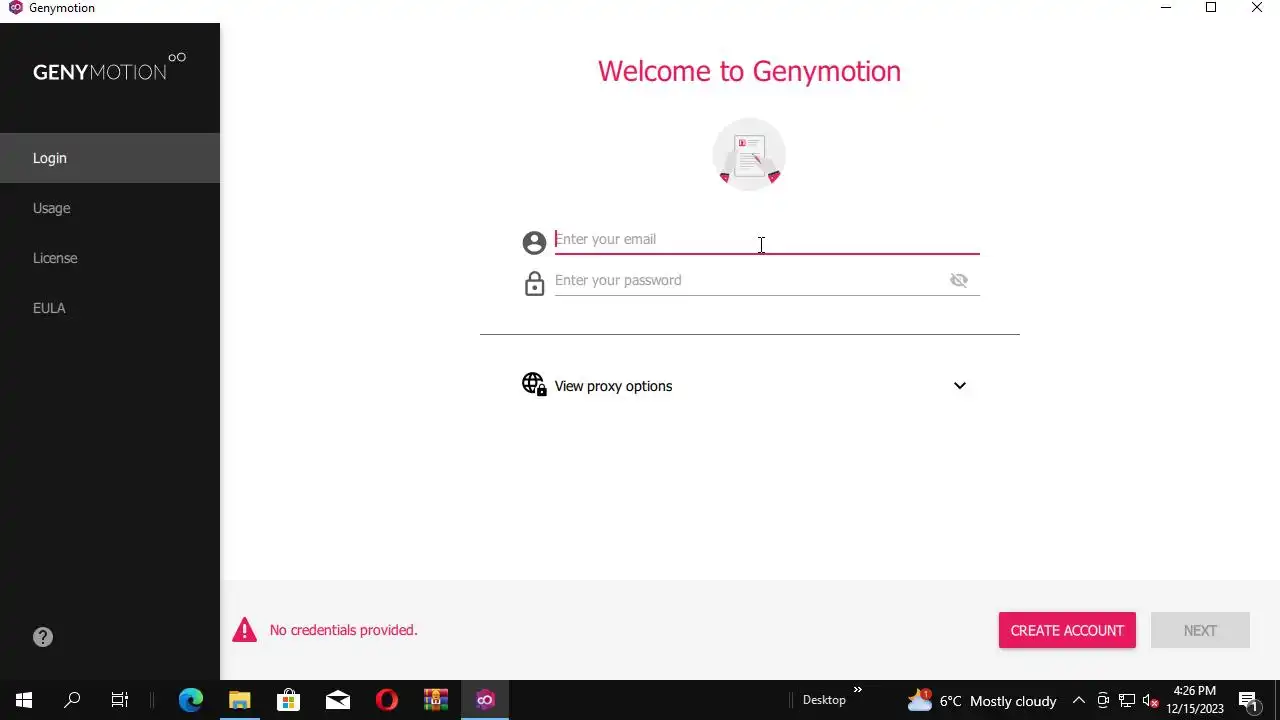The width and height of the screenshot is (1280, 720).
Task: Click the Desktop toolbar label
Action: pos(824,700)
